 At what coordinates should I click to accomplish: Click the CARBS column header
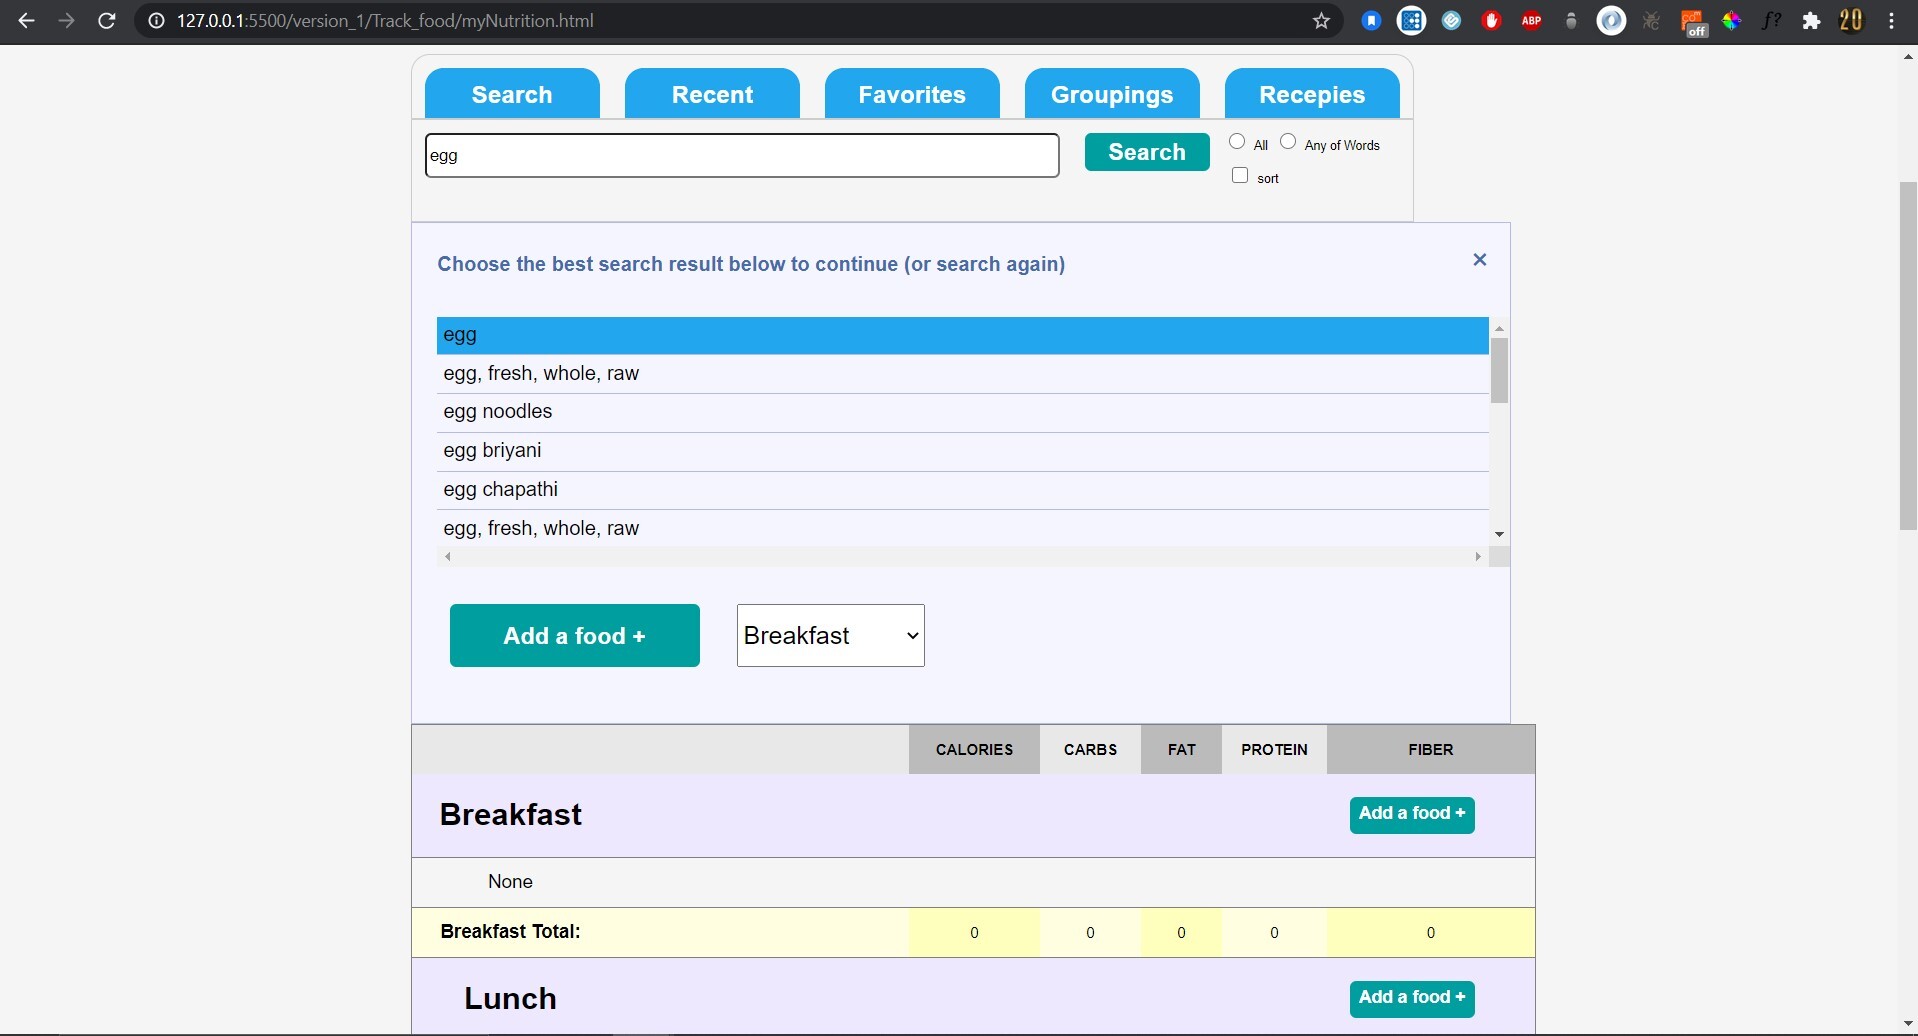[x=1090, y=750]
